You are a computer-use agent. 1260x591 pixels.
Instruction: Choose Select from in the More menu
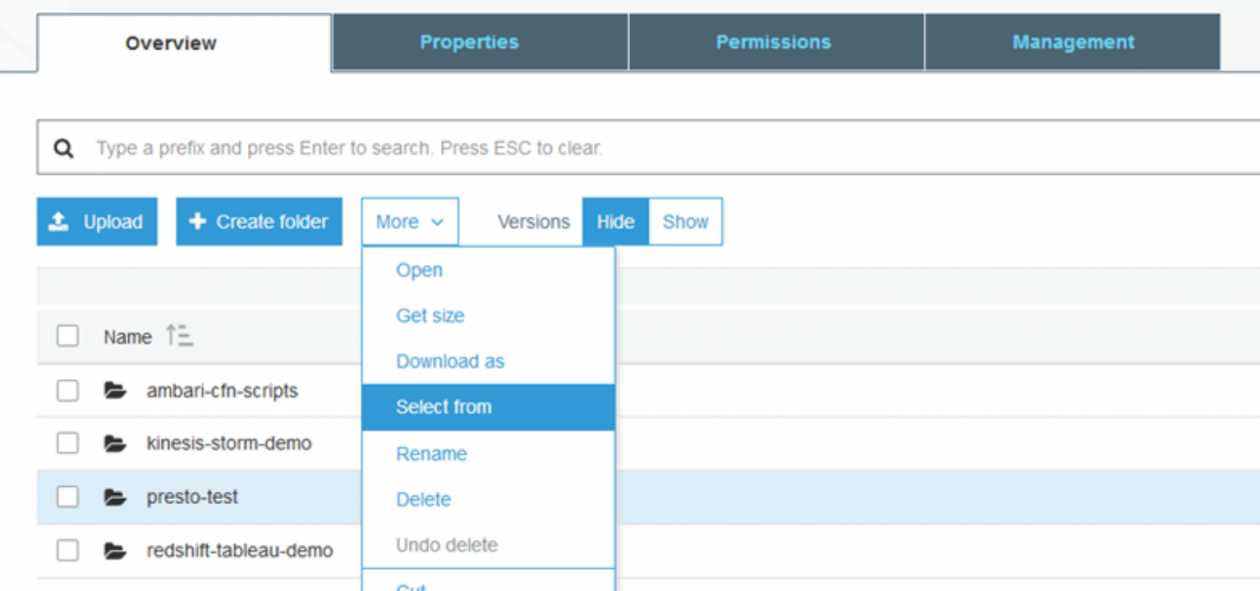pos(444,407)
